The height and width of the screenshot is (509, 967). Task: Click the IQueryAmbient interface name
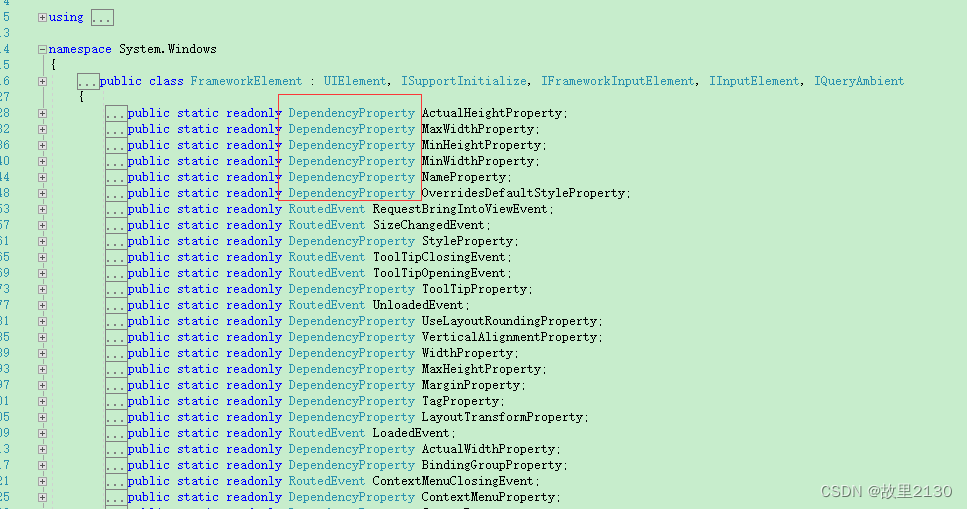(x=859, y=81)
